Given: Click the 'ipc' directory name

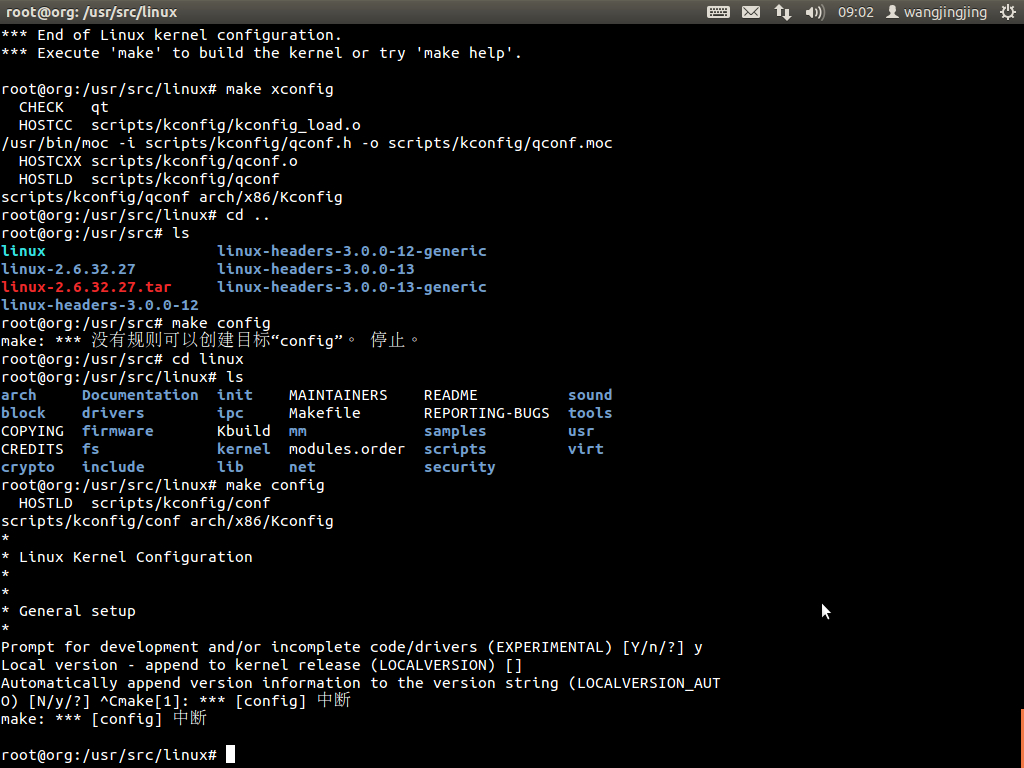Looking at the screenshot, I should [231, 414].
